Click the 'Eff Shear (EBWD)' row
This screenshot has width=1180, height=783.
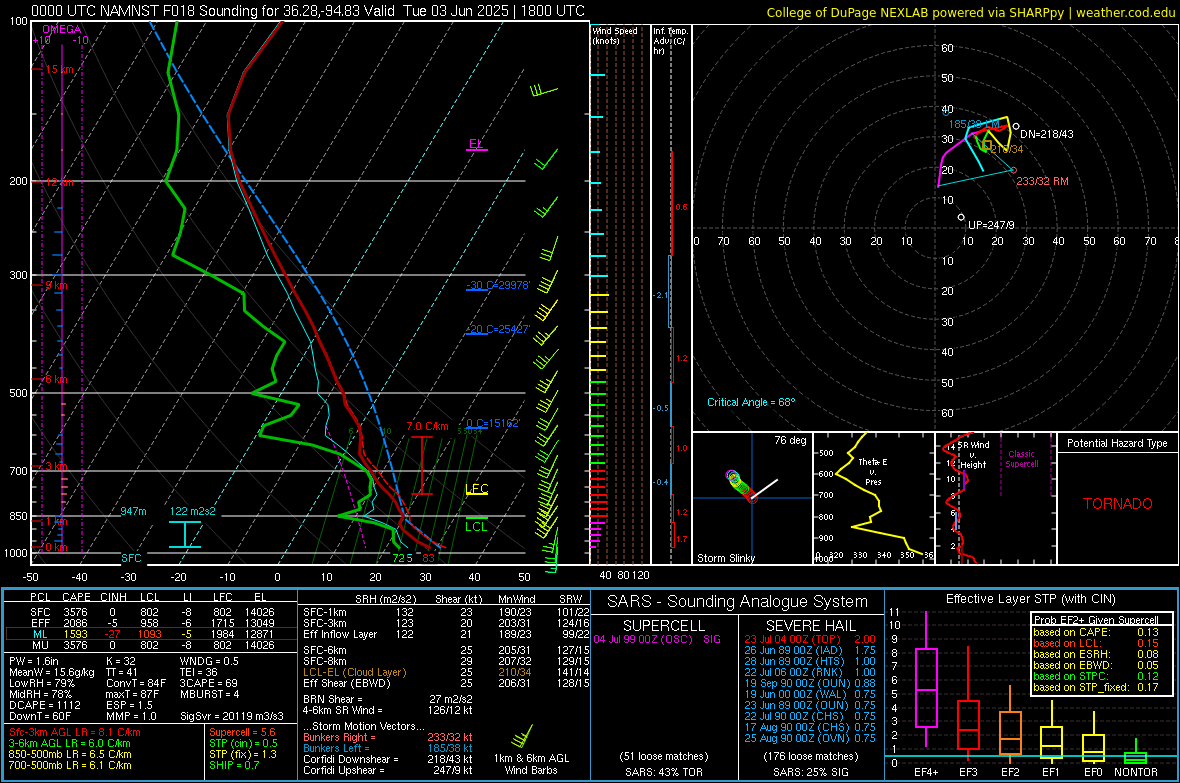(x=446, y=684)
